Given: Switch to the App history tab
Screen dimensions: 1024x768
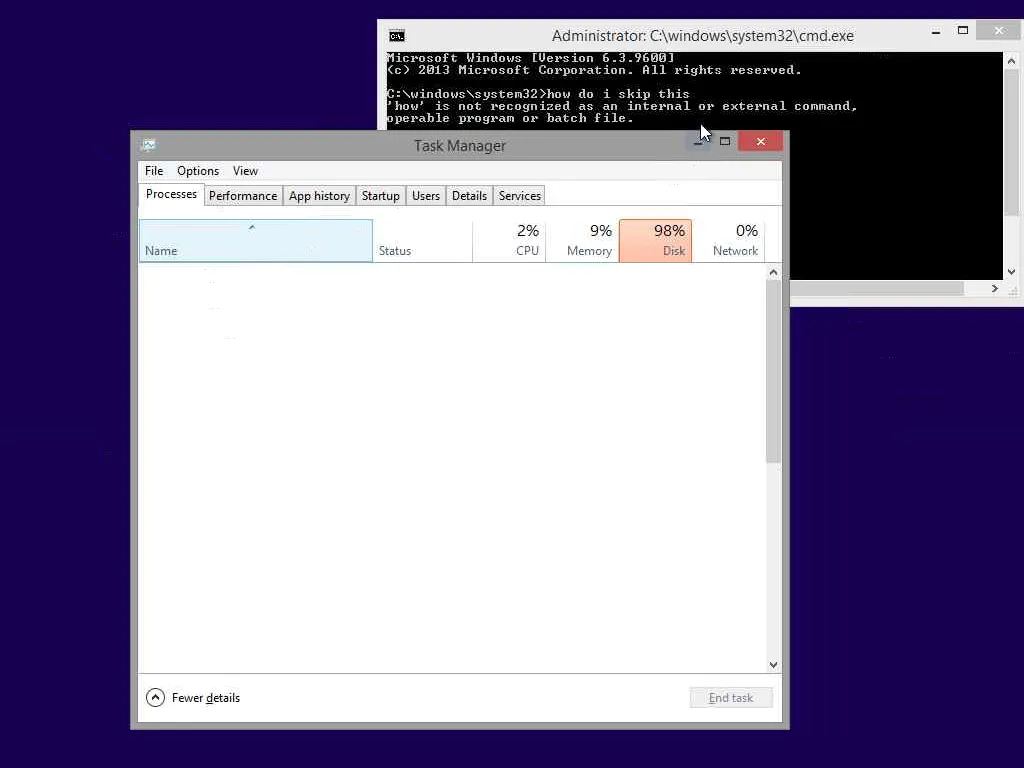Looking at the screenshot, I should [x=319, y=196].
